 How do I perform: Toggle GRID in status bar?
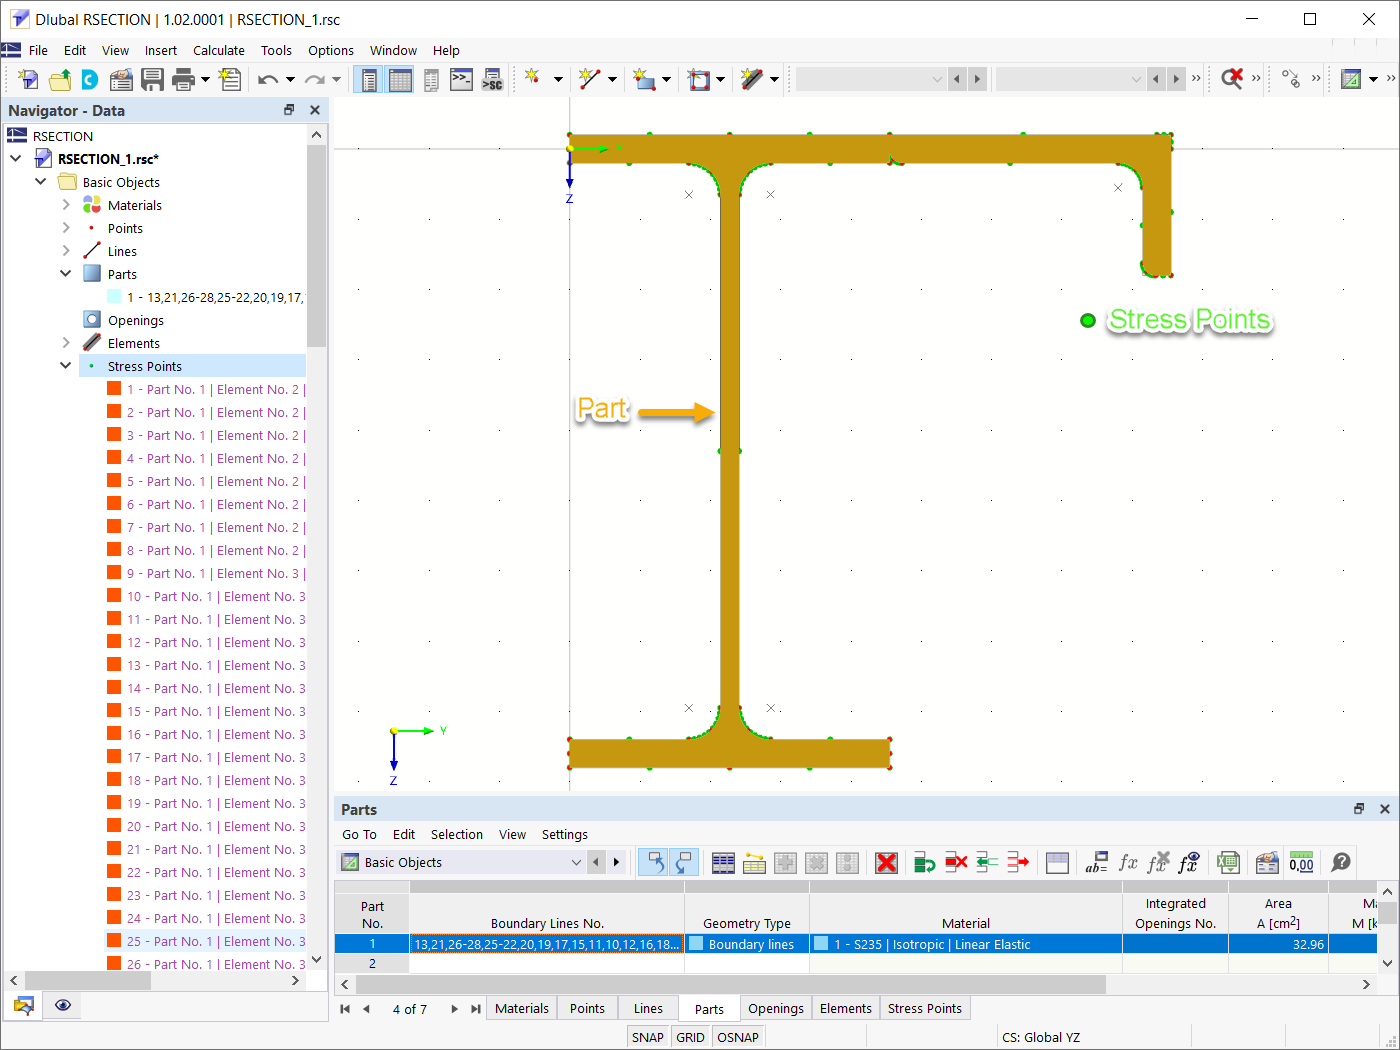tap(690, 1037)
